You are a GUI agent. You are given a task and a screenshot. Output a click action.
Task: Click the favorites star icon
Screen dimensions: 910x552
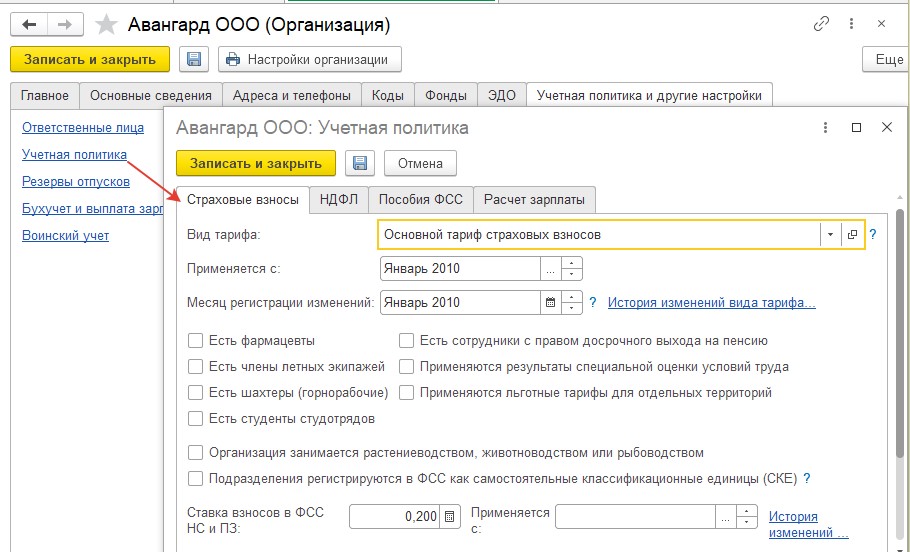(x=106, y=25)
